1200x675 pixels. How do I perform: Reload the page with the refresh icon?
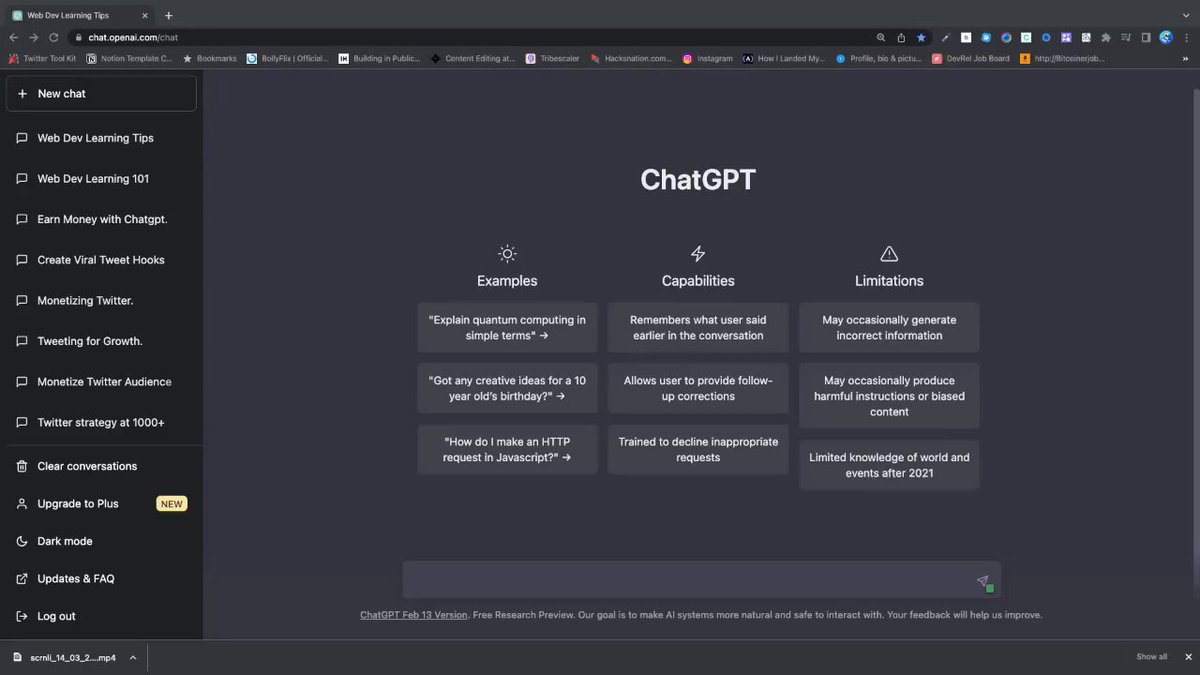point(54,37)
